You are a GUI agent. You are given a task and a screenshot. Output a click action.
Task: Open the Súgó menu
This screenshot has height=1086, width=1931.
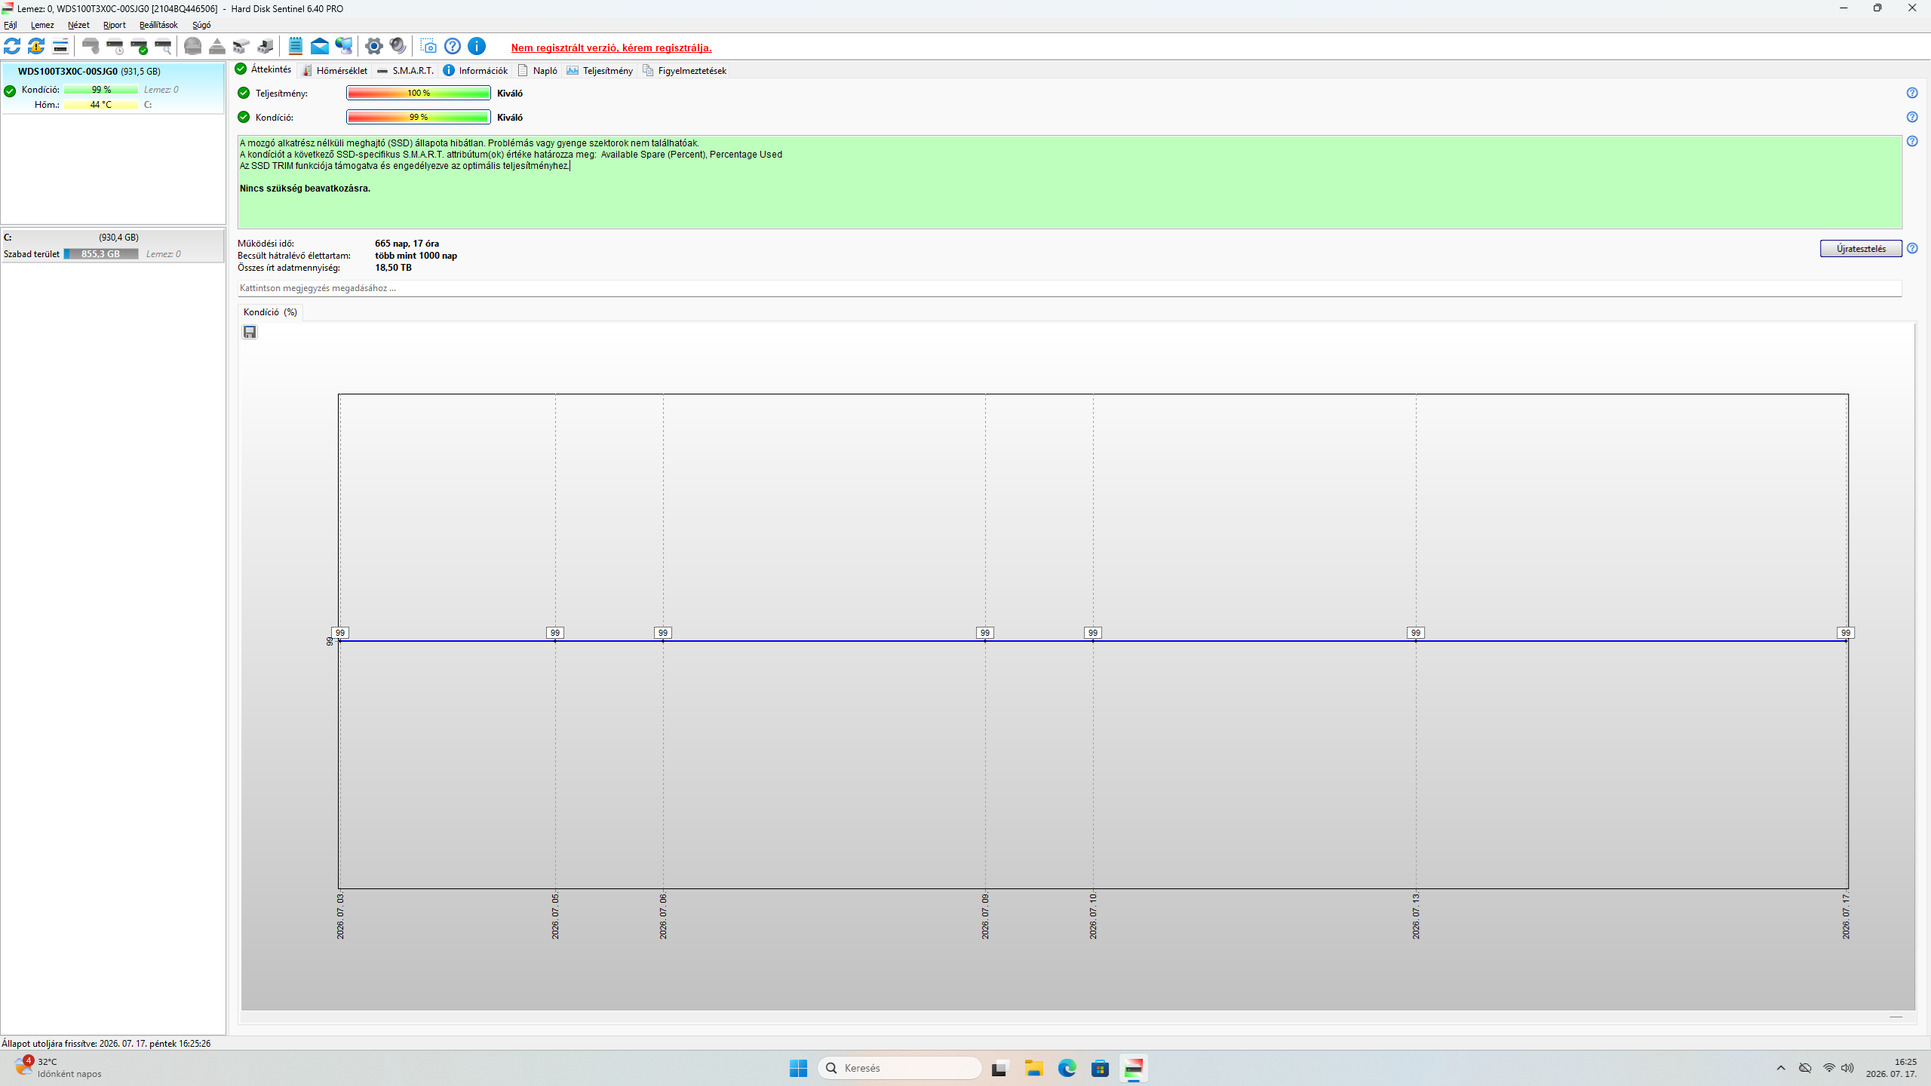(201, 25)
